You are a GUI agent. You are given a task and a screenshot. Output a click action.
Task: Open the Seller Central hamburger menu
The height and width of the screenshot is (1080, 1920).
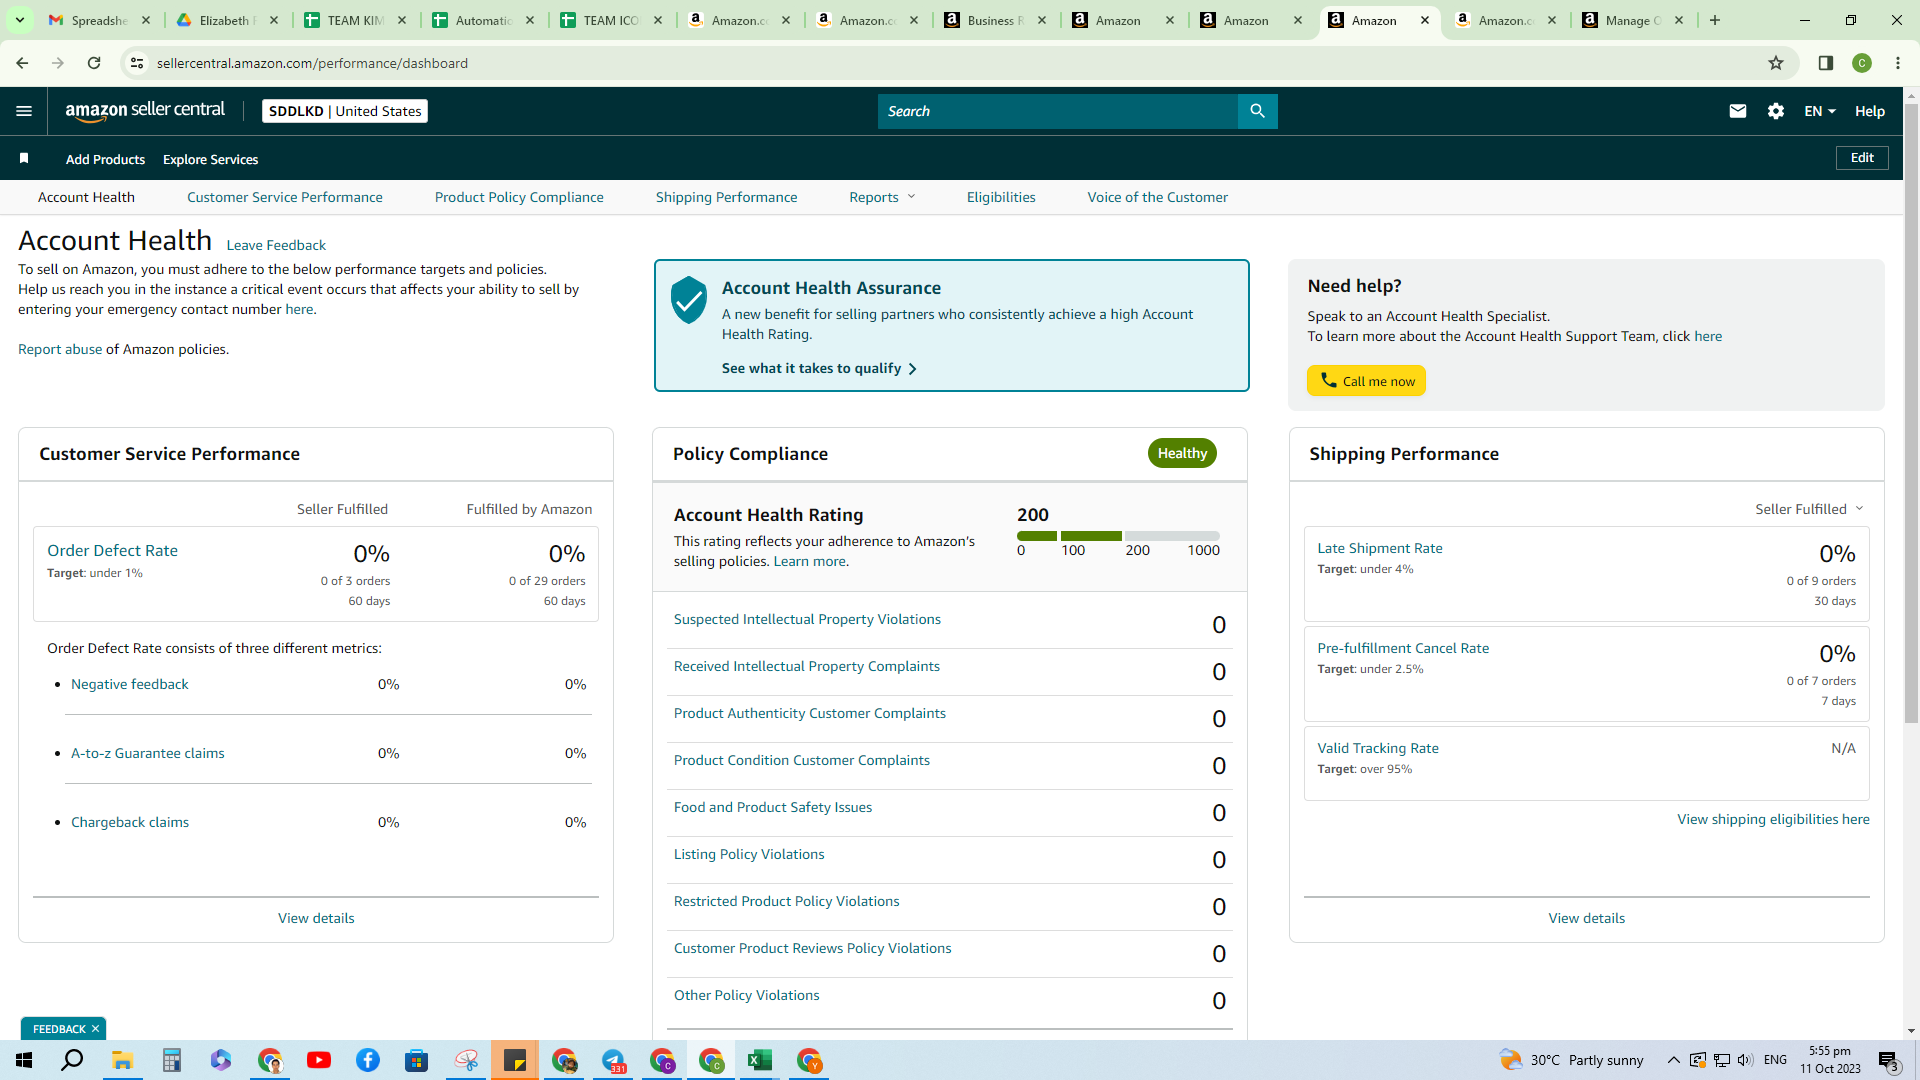point(24,111)
